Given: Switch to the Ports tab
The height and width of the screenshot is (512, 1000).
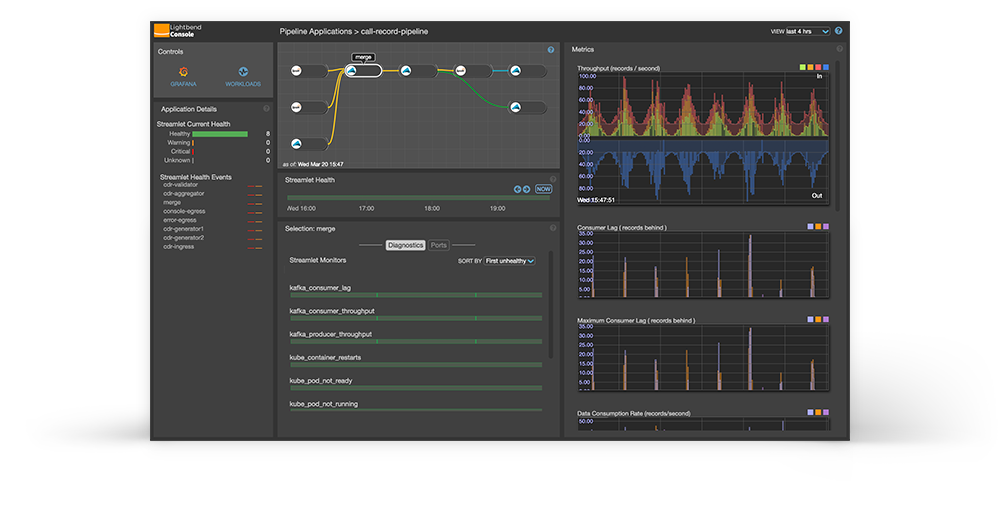Looking at the screenshot, I should click(439, 245).
